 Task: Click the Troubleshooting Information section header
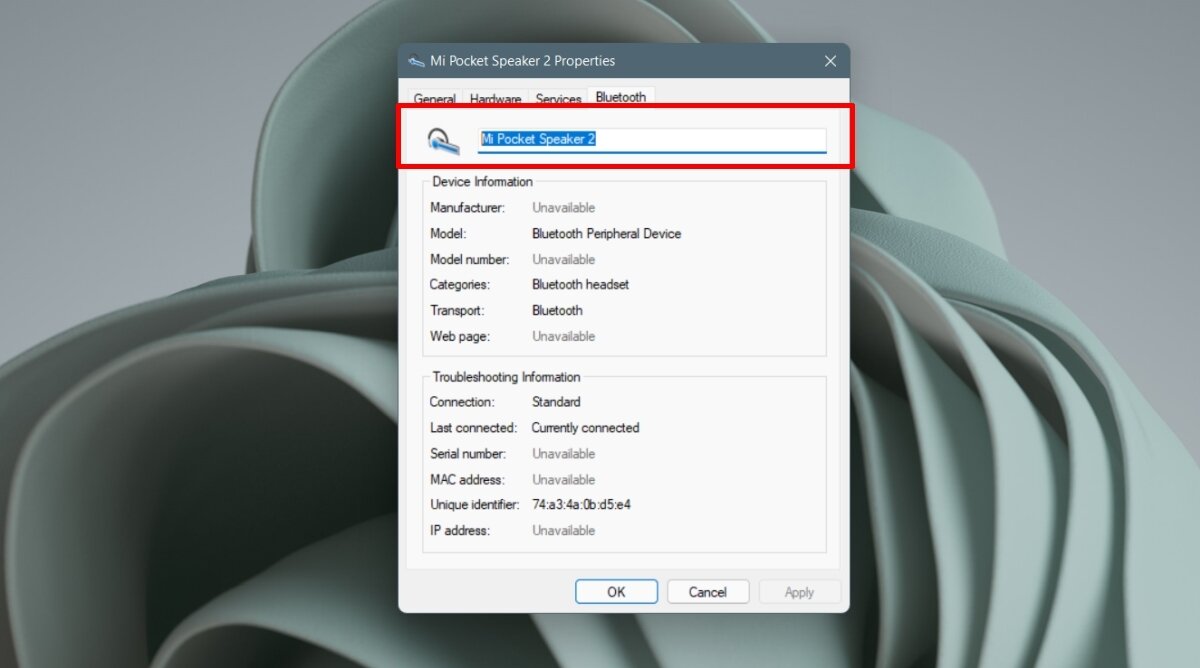pyautogui.click(x=505, y=377)
